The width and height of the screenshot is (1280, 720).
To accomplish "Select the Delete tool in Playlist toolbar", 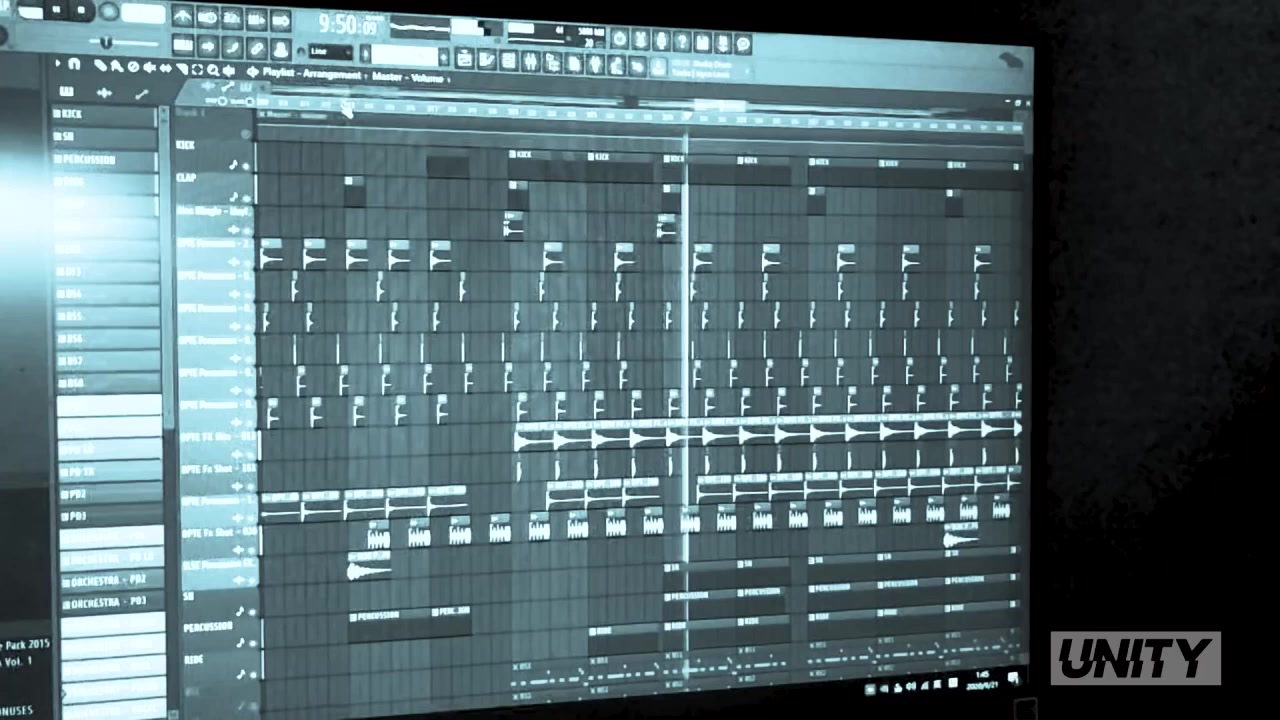I will (x=133, y=67).
